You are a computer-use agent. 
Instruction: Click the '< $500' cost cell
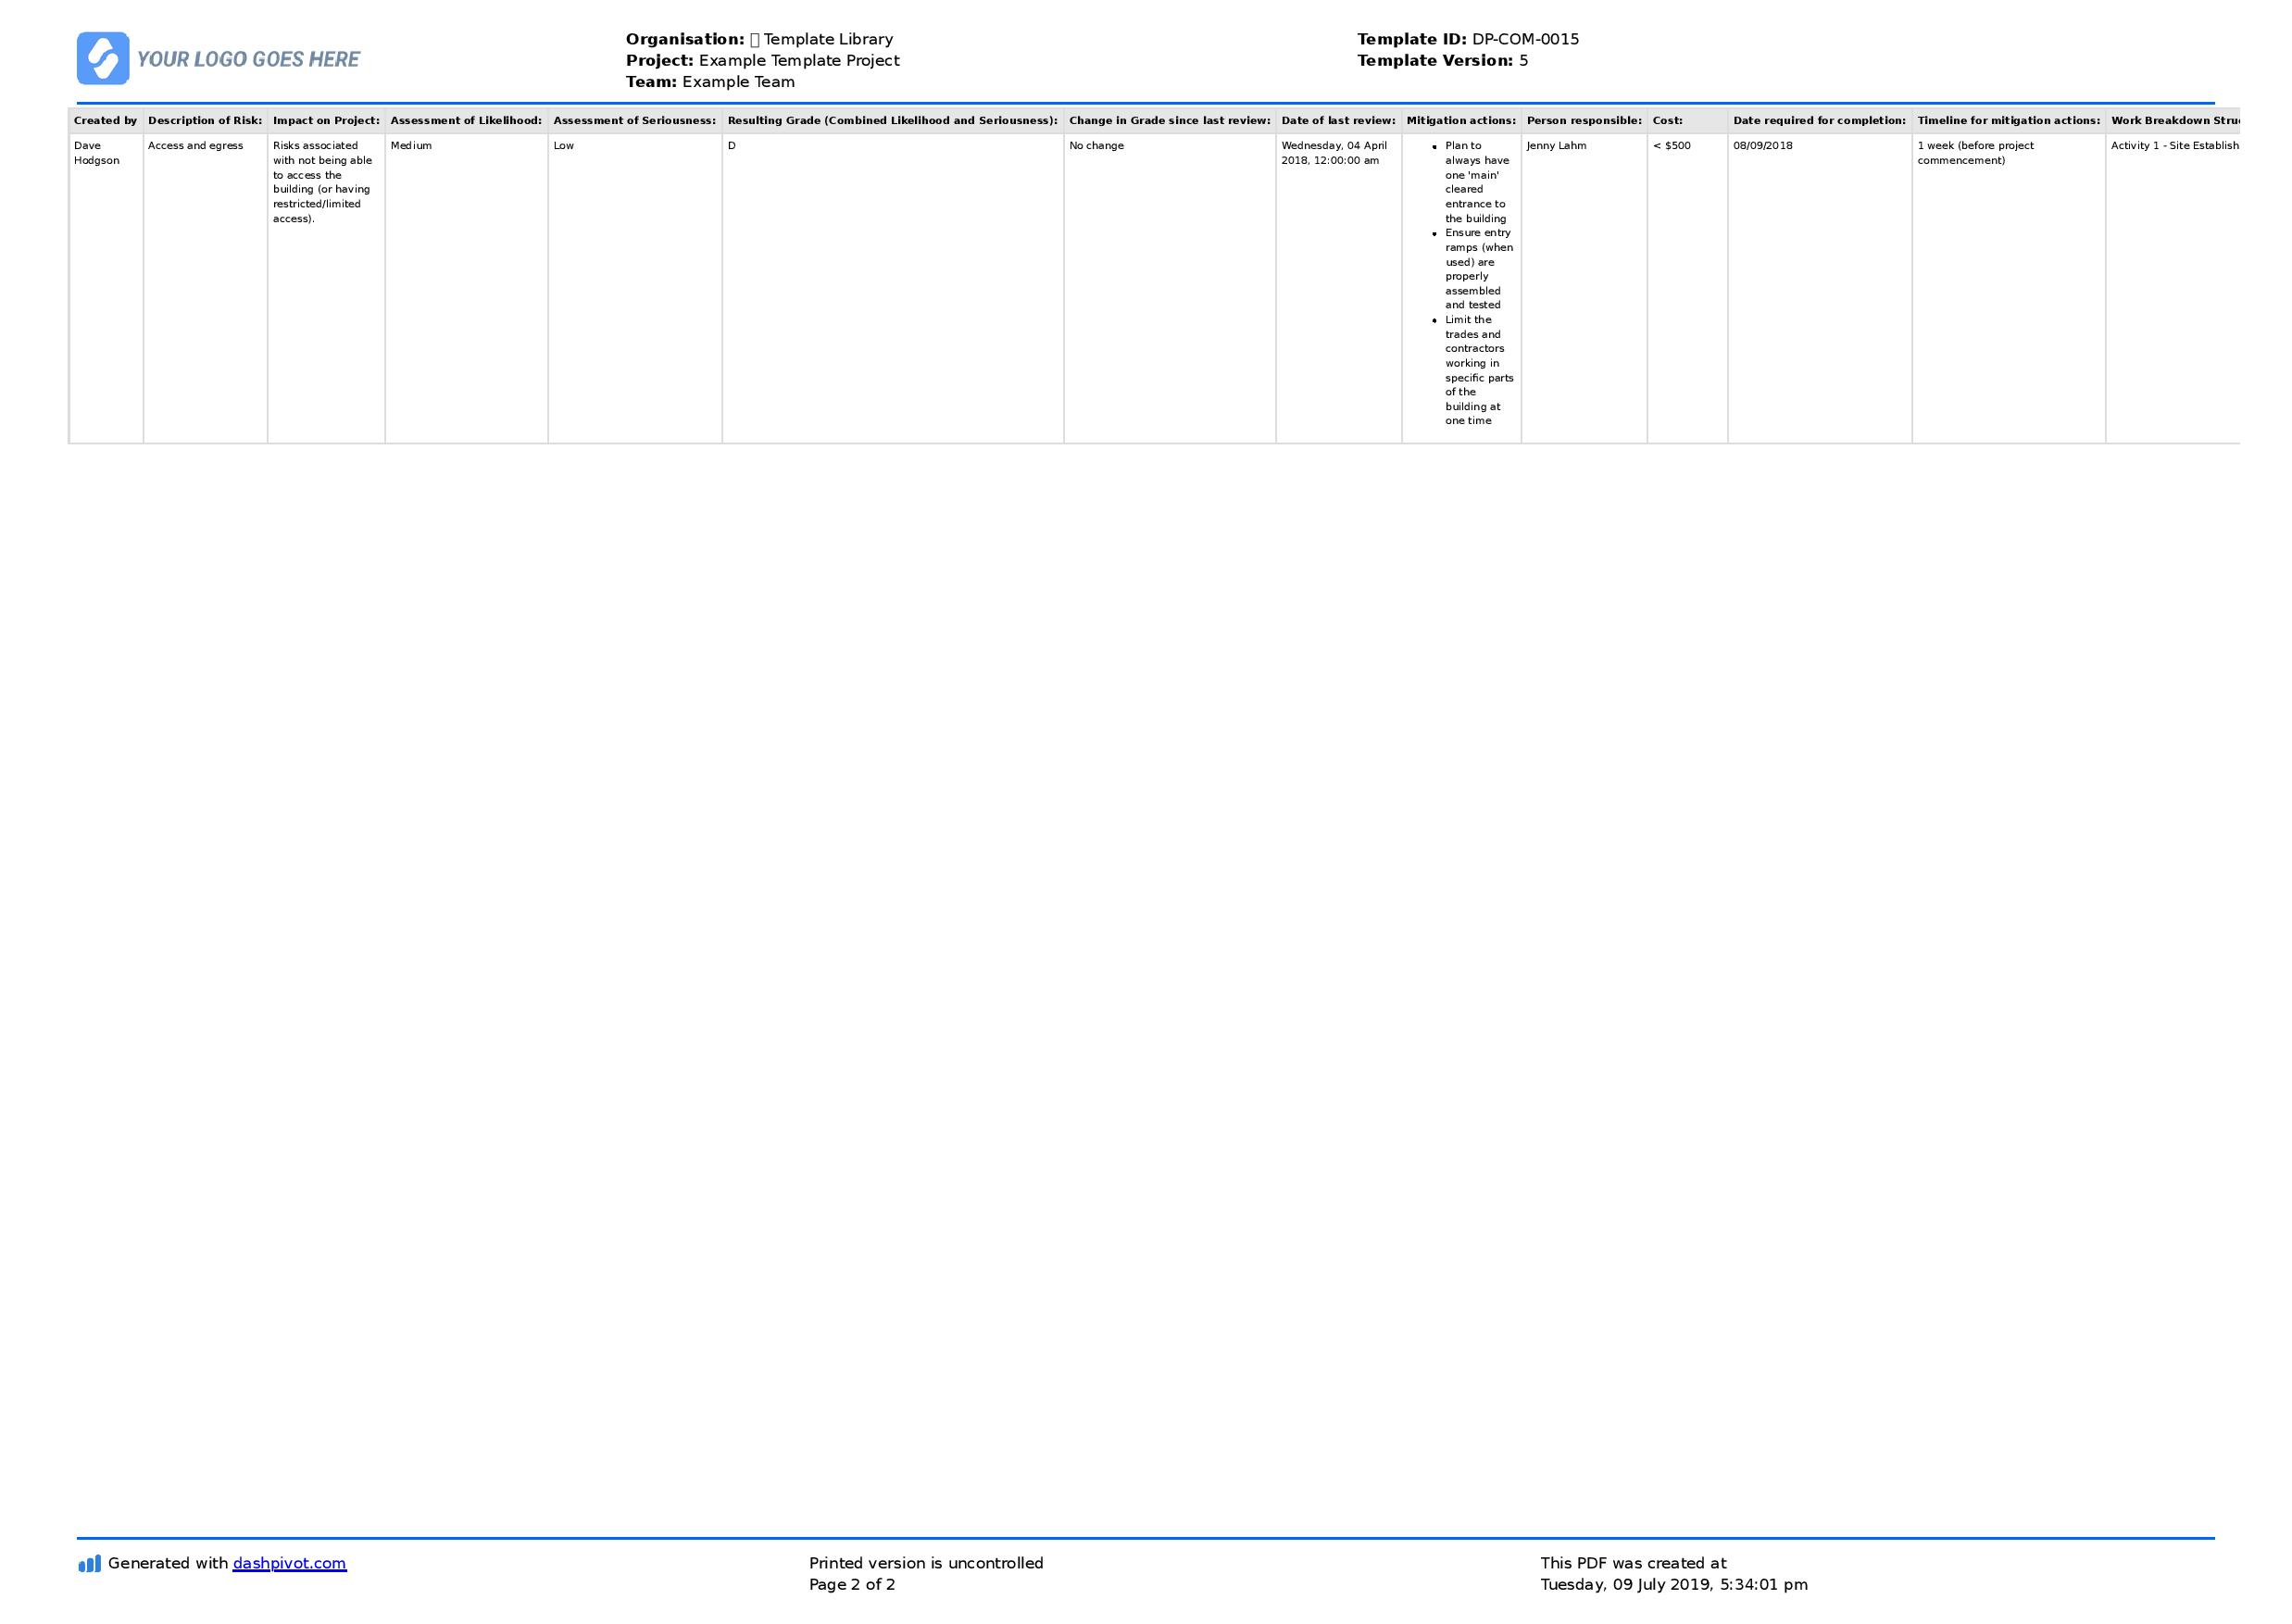(x=1688, y=288)
